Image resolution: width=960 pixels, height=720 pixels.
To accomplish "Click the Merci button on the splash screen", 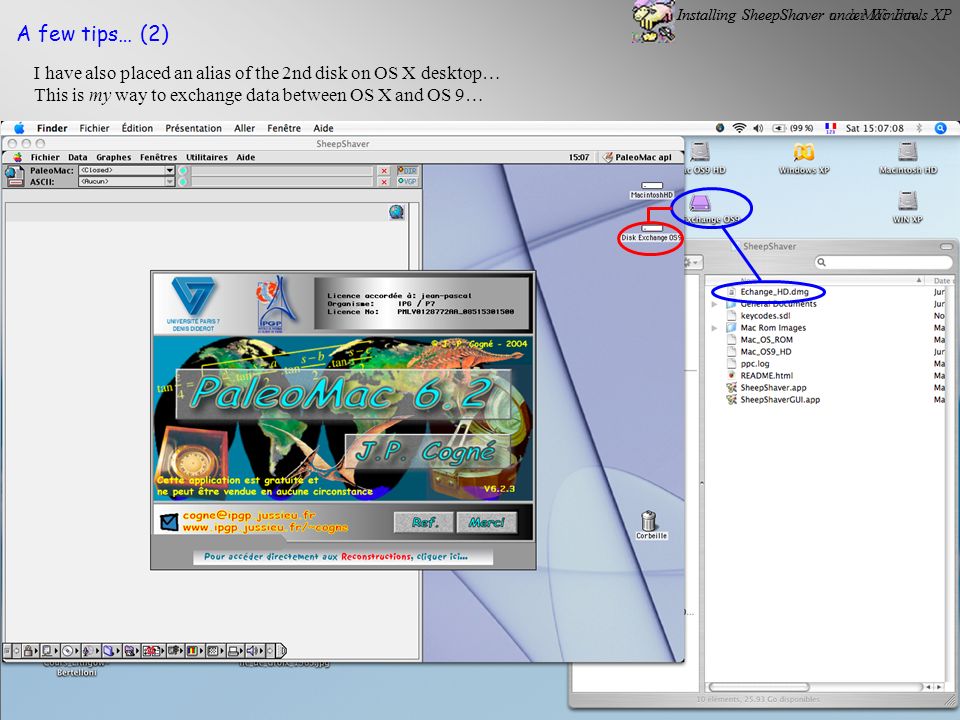I will click(x=487, y=522).
